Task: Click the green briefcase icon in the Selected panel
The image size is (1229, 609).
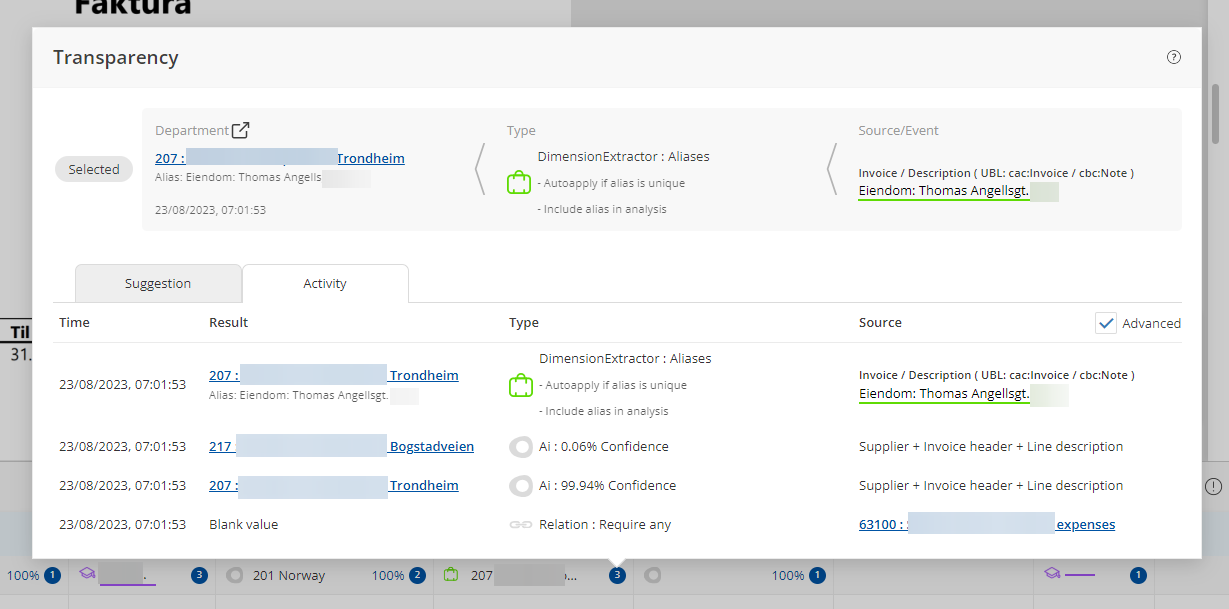Action: (518, 182)
